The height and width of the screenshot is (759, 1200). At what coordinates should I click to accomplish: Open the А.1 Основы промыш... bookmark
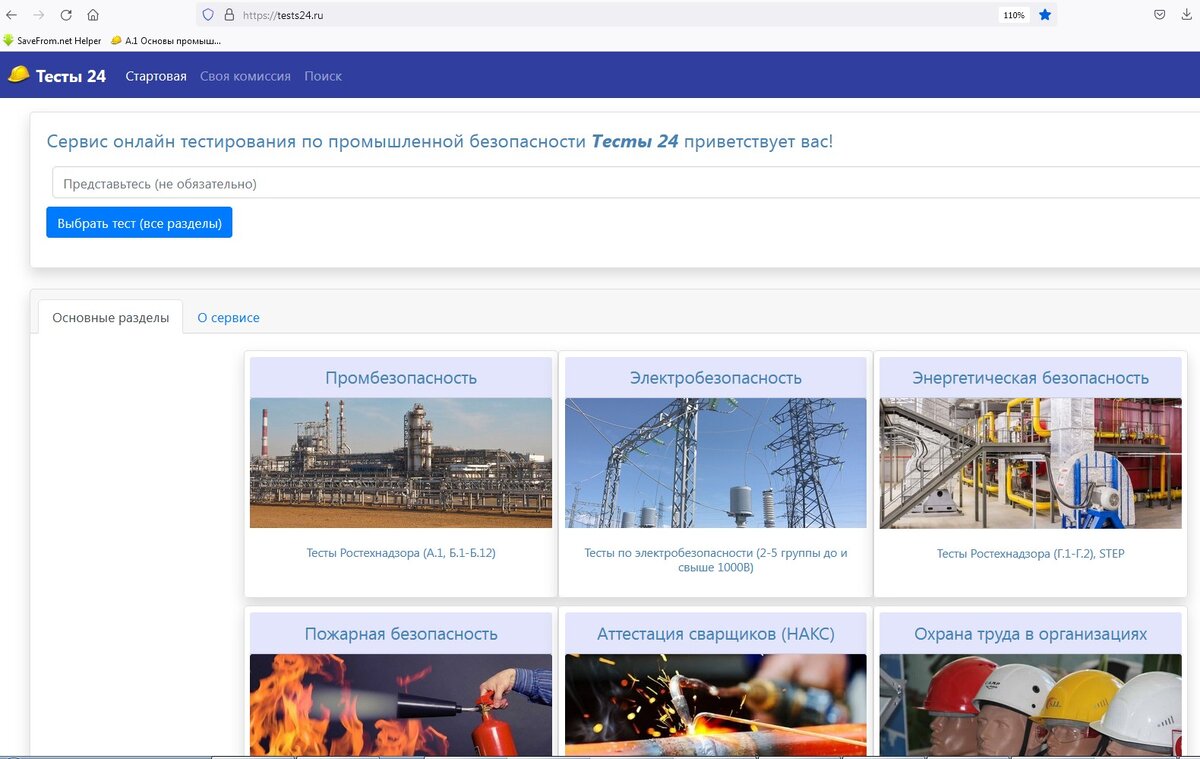coord(166,41)
